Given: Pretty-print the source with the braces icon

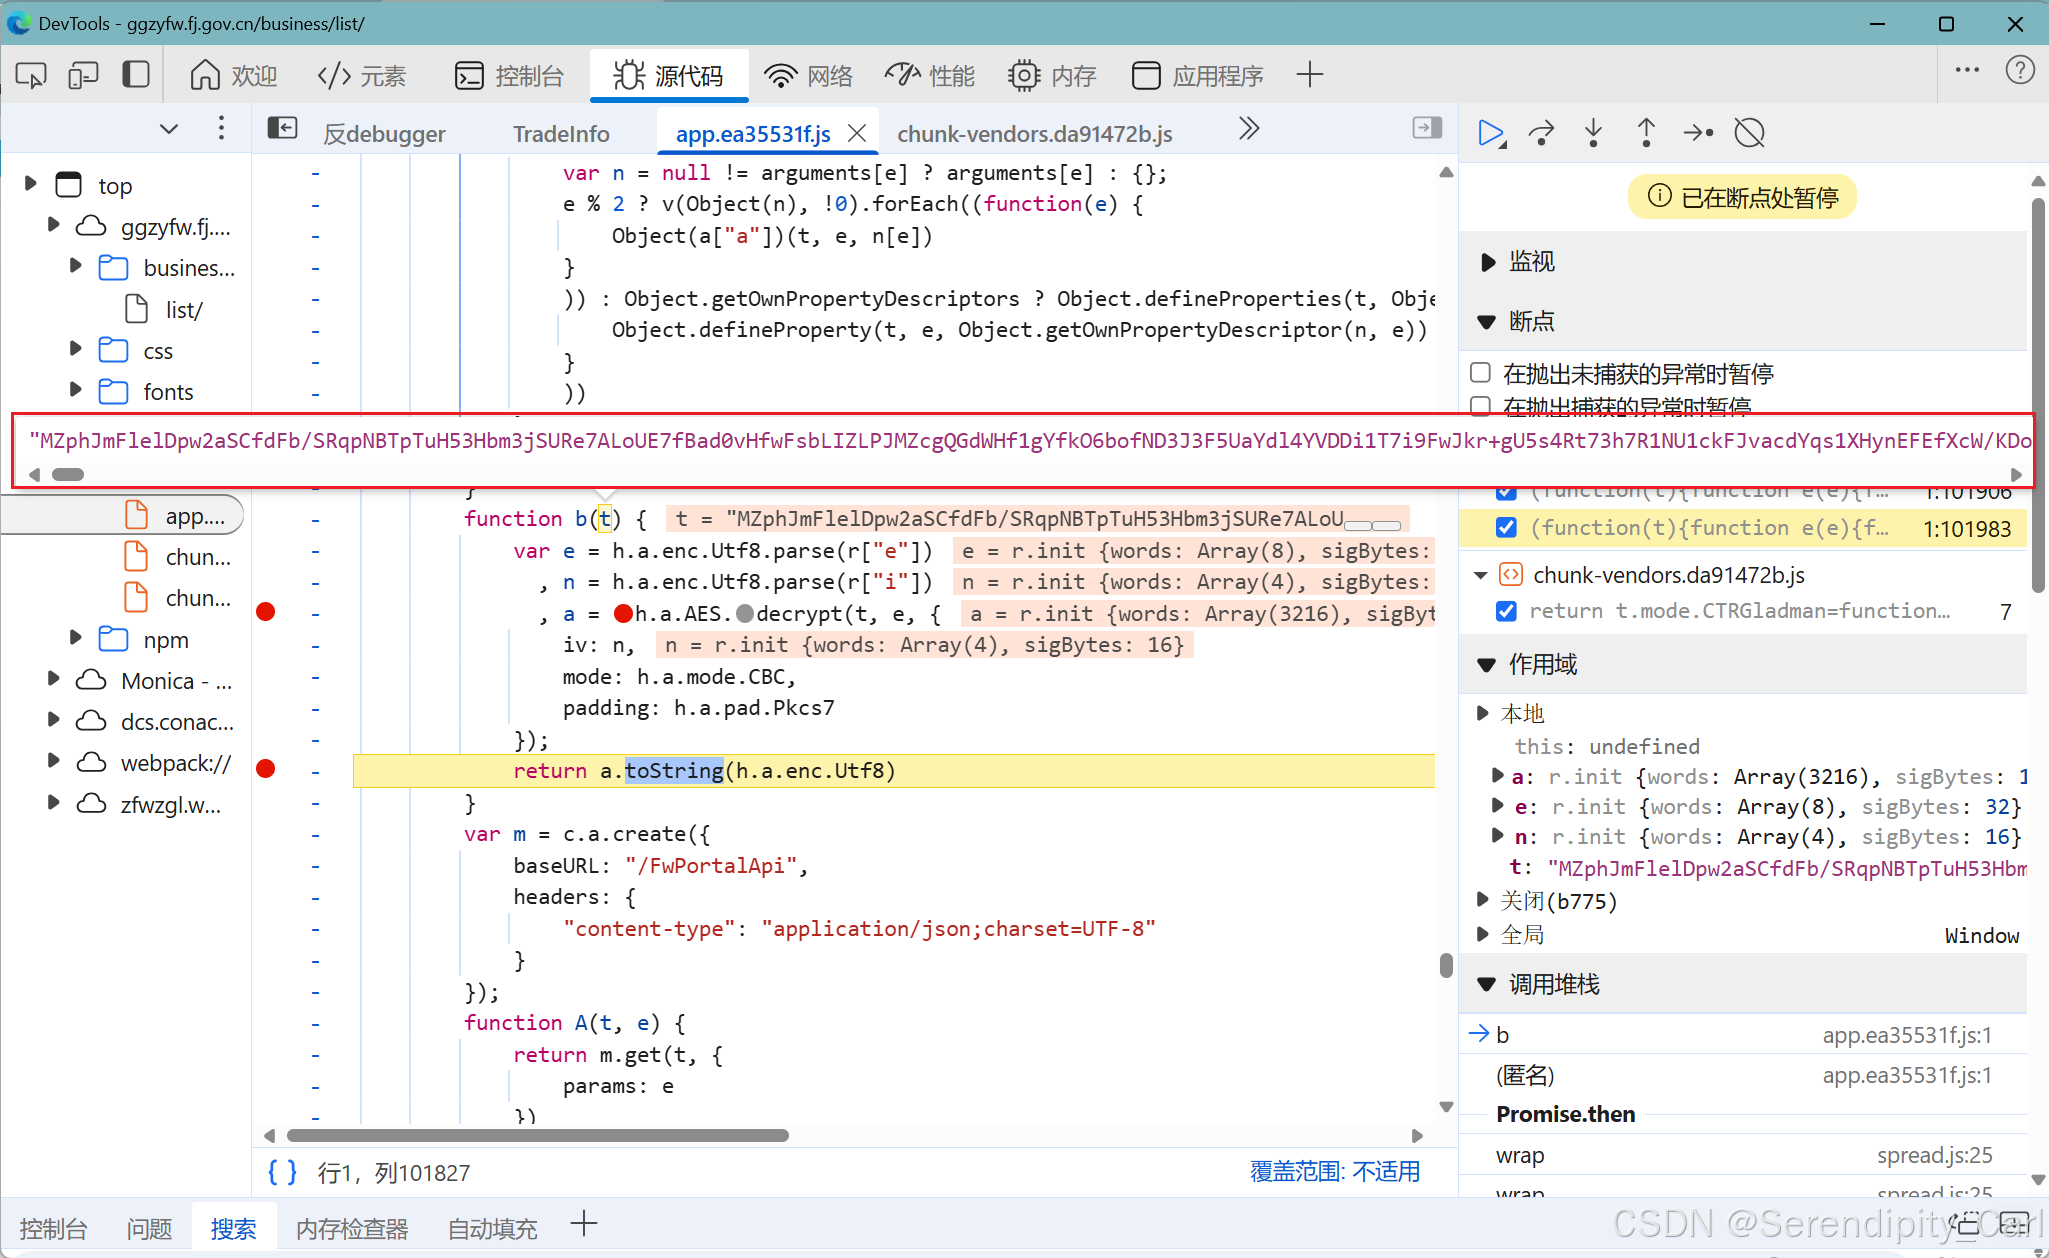Looking at the screenshot, I should coord(281,1171).
